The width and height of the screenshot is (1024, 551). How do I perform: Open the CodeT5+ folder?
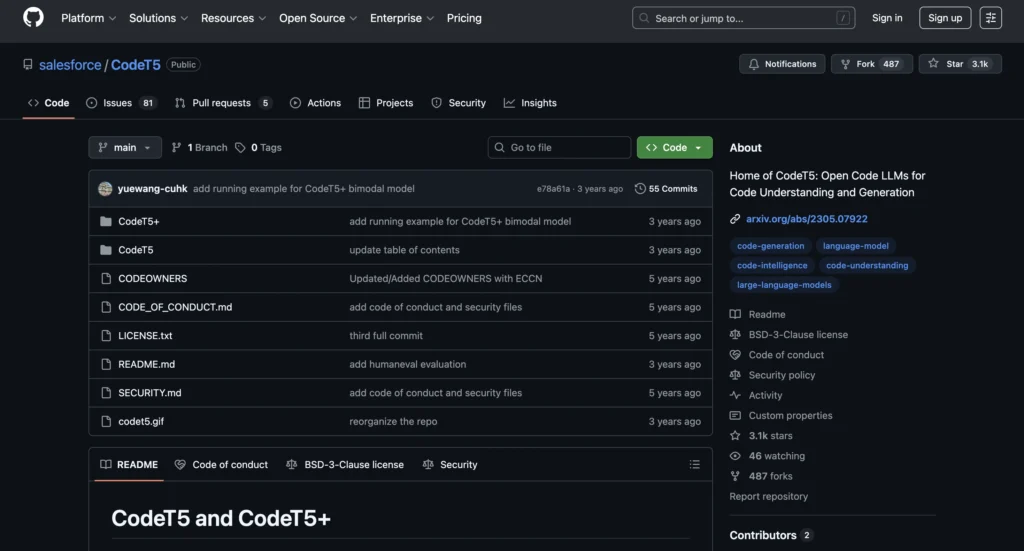(x=138, y=221)
